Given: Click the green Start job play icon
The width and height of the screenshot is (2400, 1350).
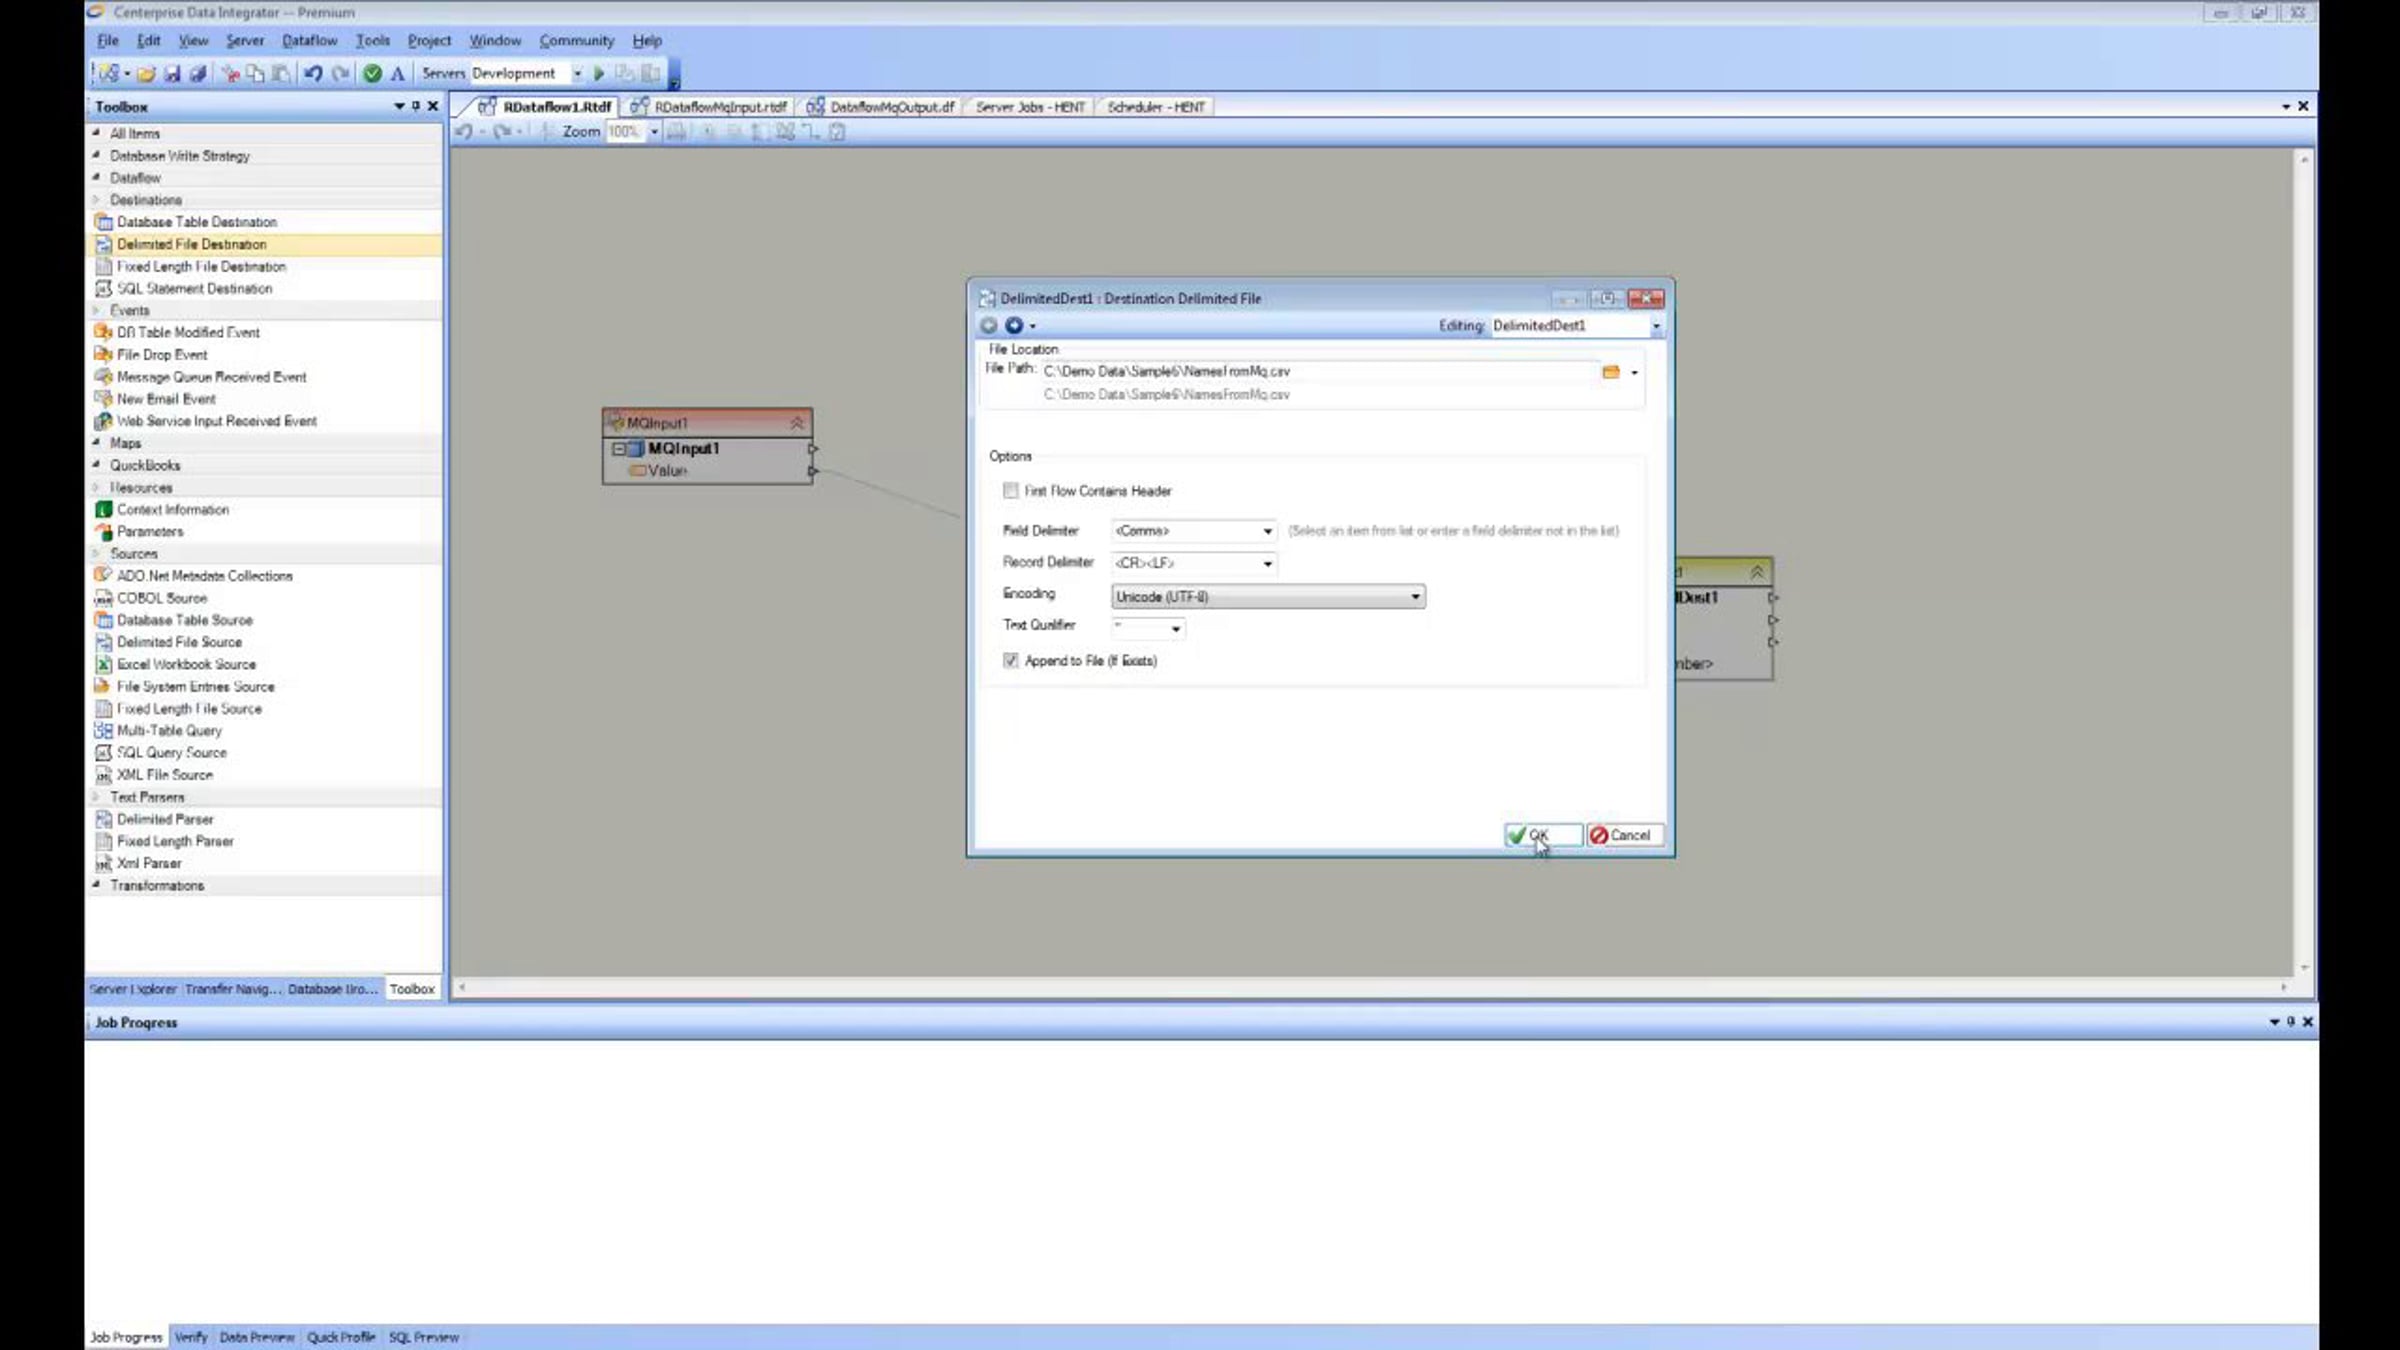Looking at the screenshot, I should (x=599, y=73).
